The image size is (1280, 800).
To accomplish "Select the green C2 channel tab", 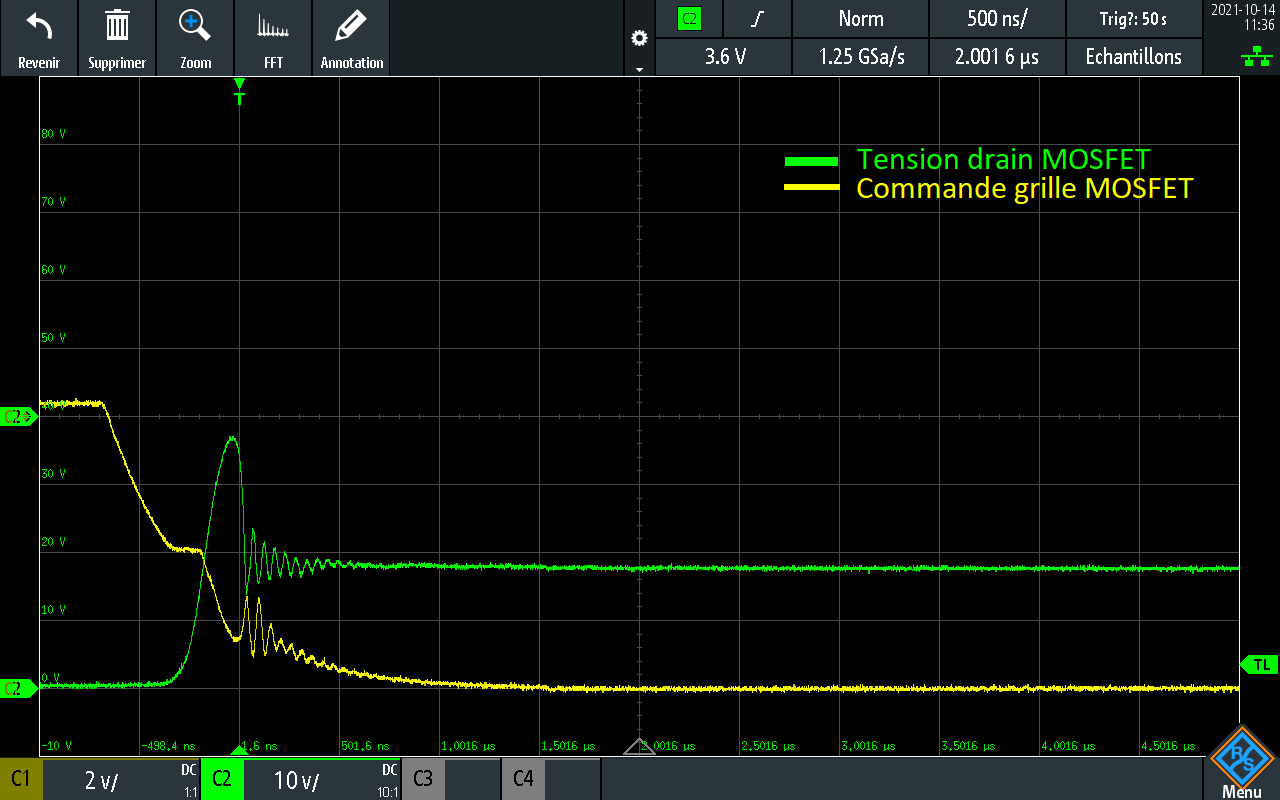I will point(221,779).
